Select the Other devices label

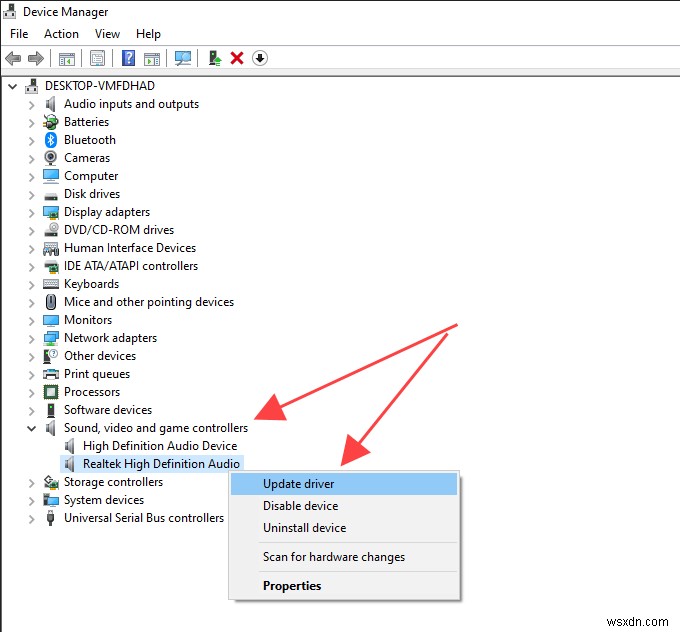(100, 356)
